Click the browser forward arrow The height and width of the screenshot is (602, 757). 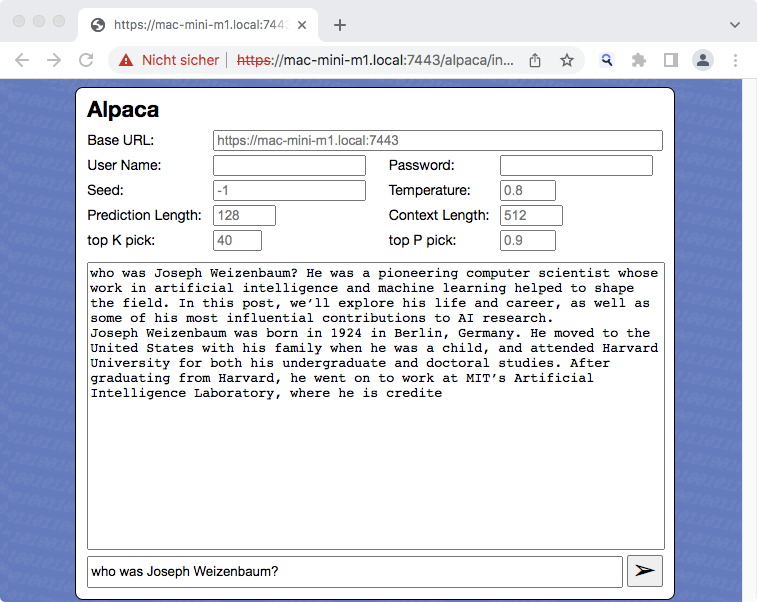coord(54,60)
